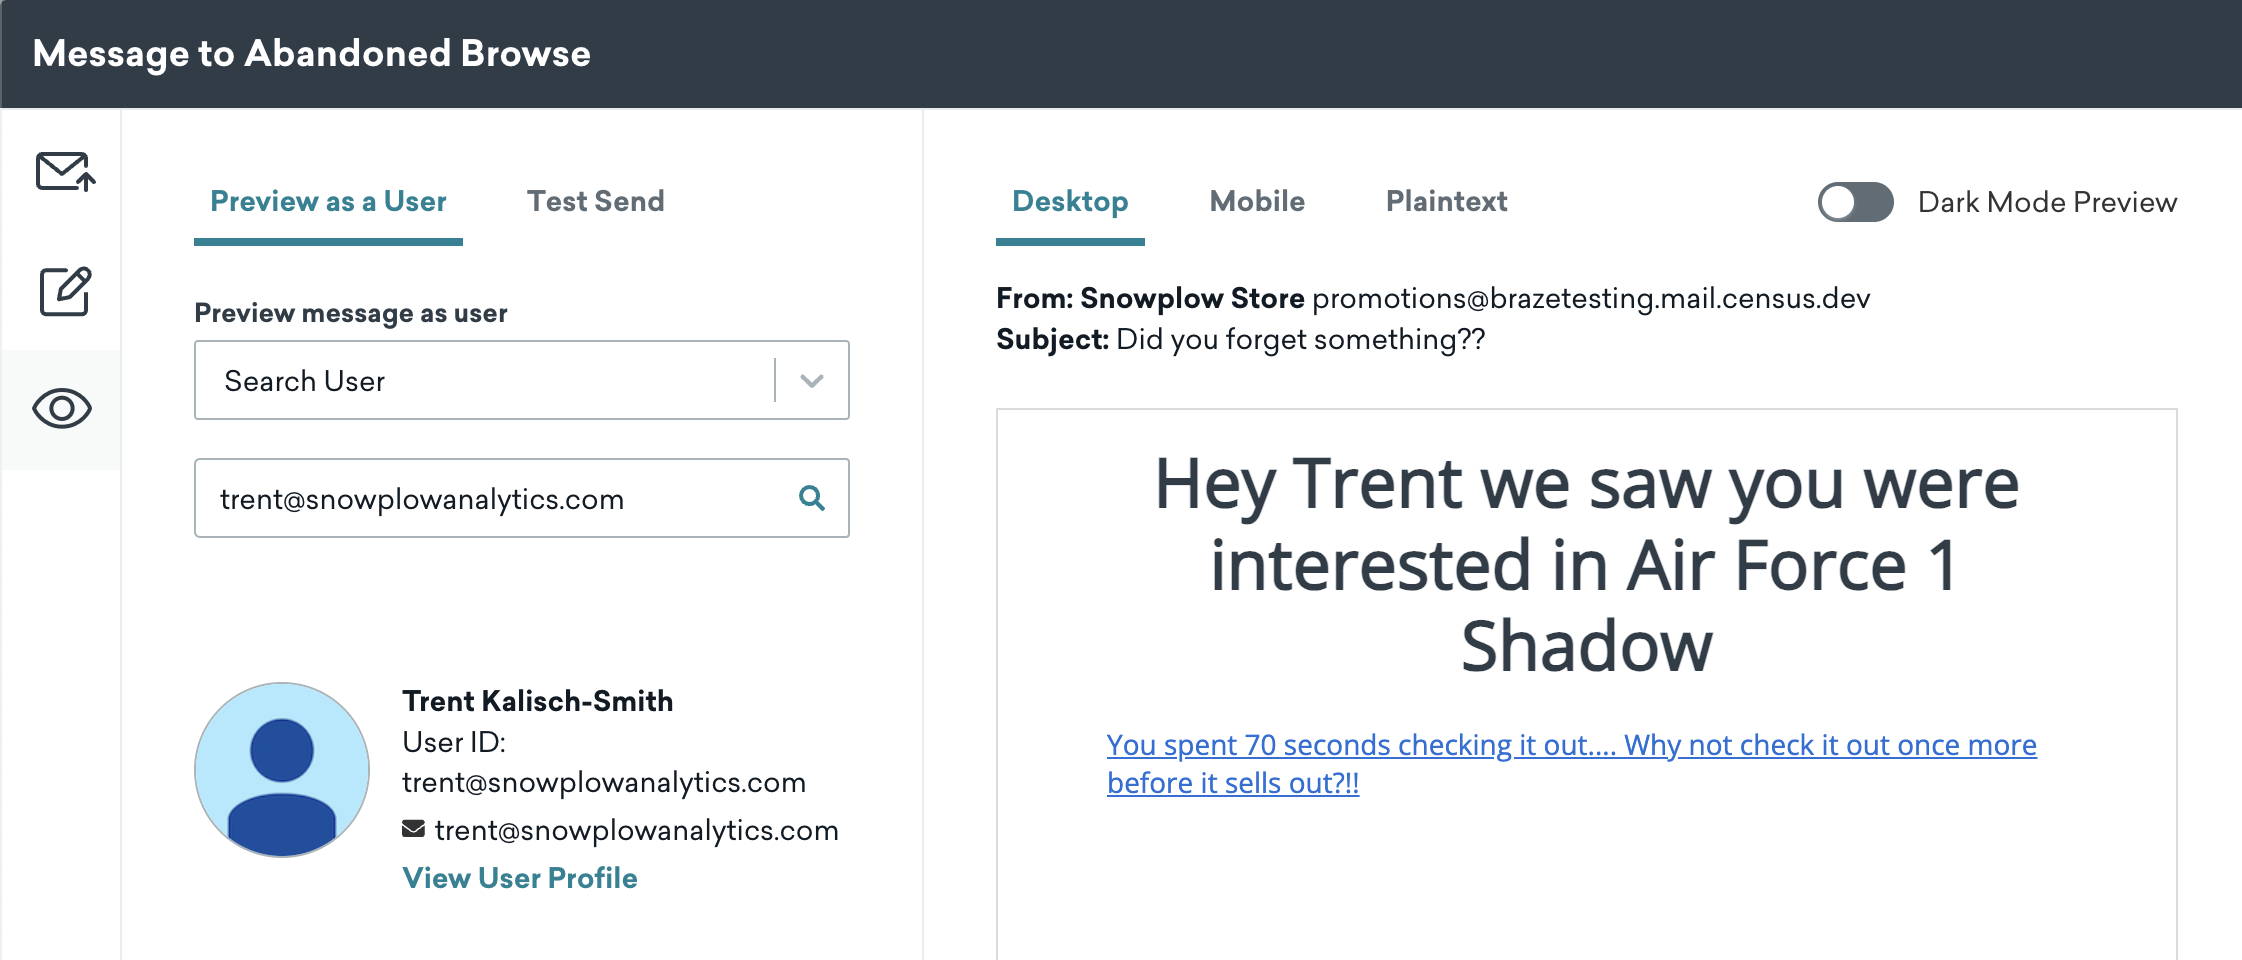Open the Plaintext preview tab
Viewport: 2242px width, 960px height.
click(x=1446, y=202)
